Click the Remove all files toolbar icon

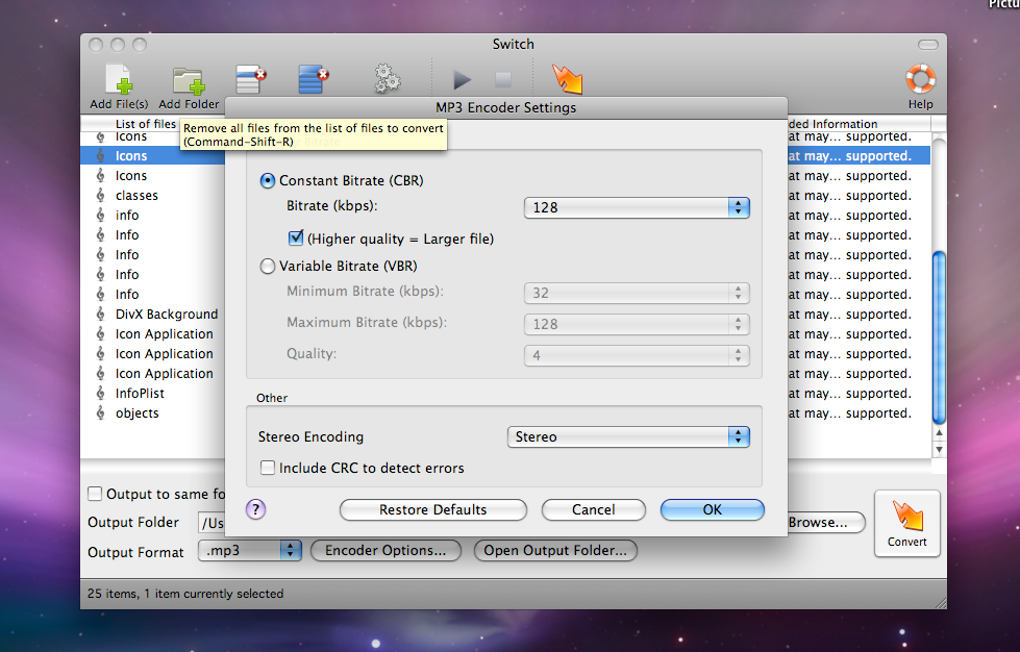(314, 79)
